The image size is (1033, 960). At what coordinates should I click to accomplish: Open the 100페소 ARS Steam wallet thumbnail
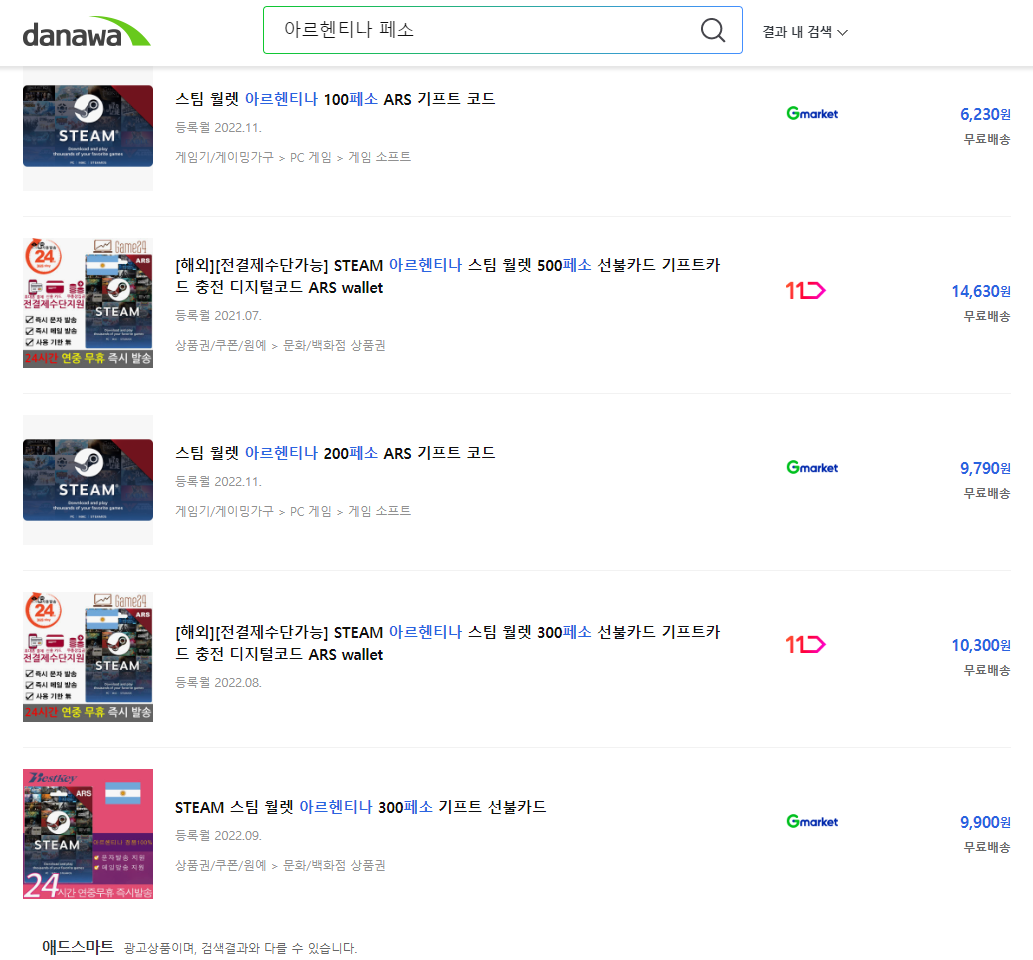tap(88, 126)
